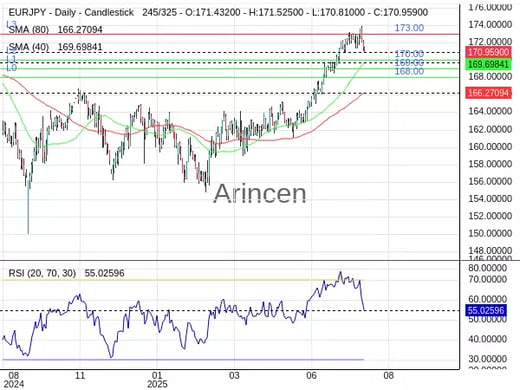
Task: Click the SMA 80 value '166.27094' in legend
Action: (x=80, y=30)
